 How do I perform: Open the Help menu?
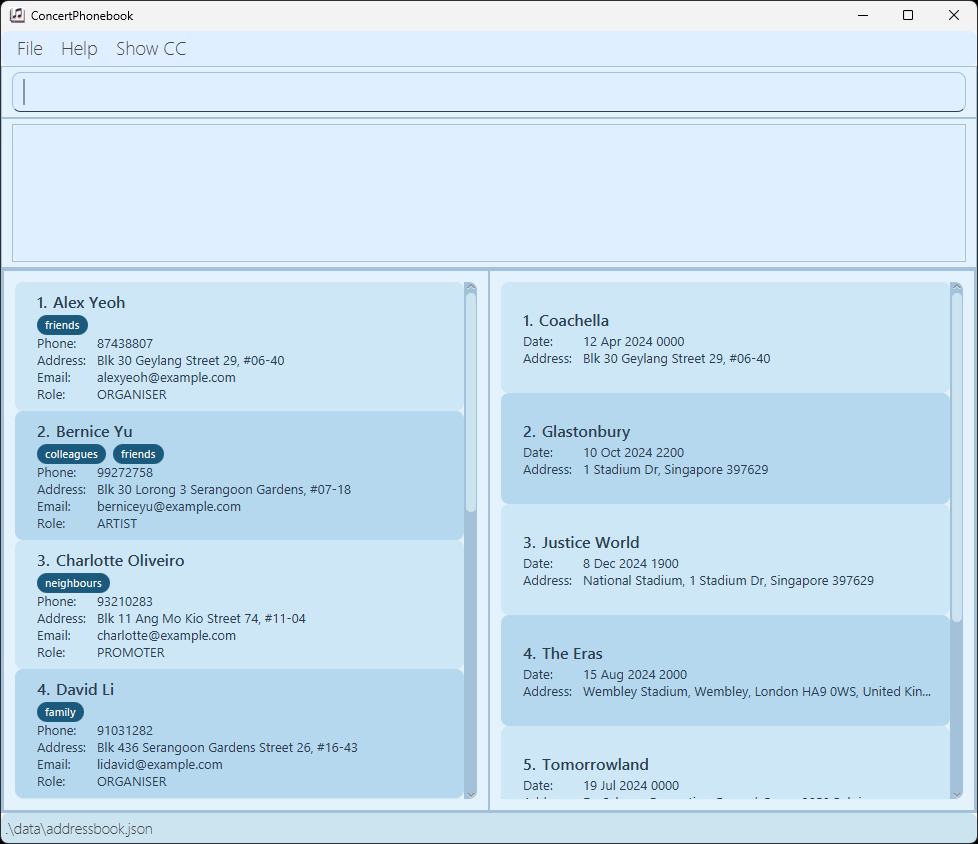[79, 49]
